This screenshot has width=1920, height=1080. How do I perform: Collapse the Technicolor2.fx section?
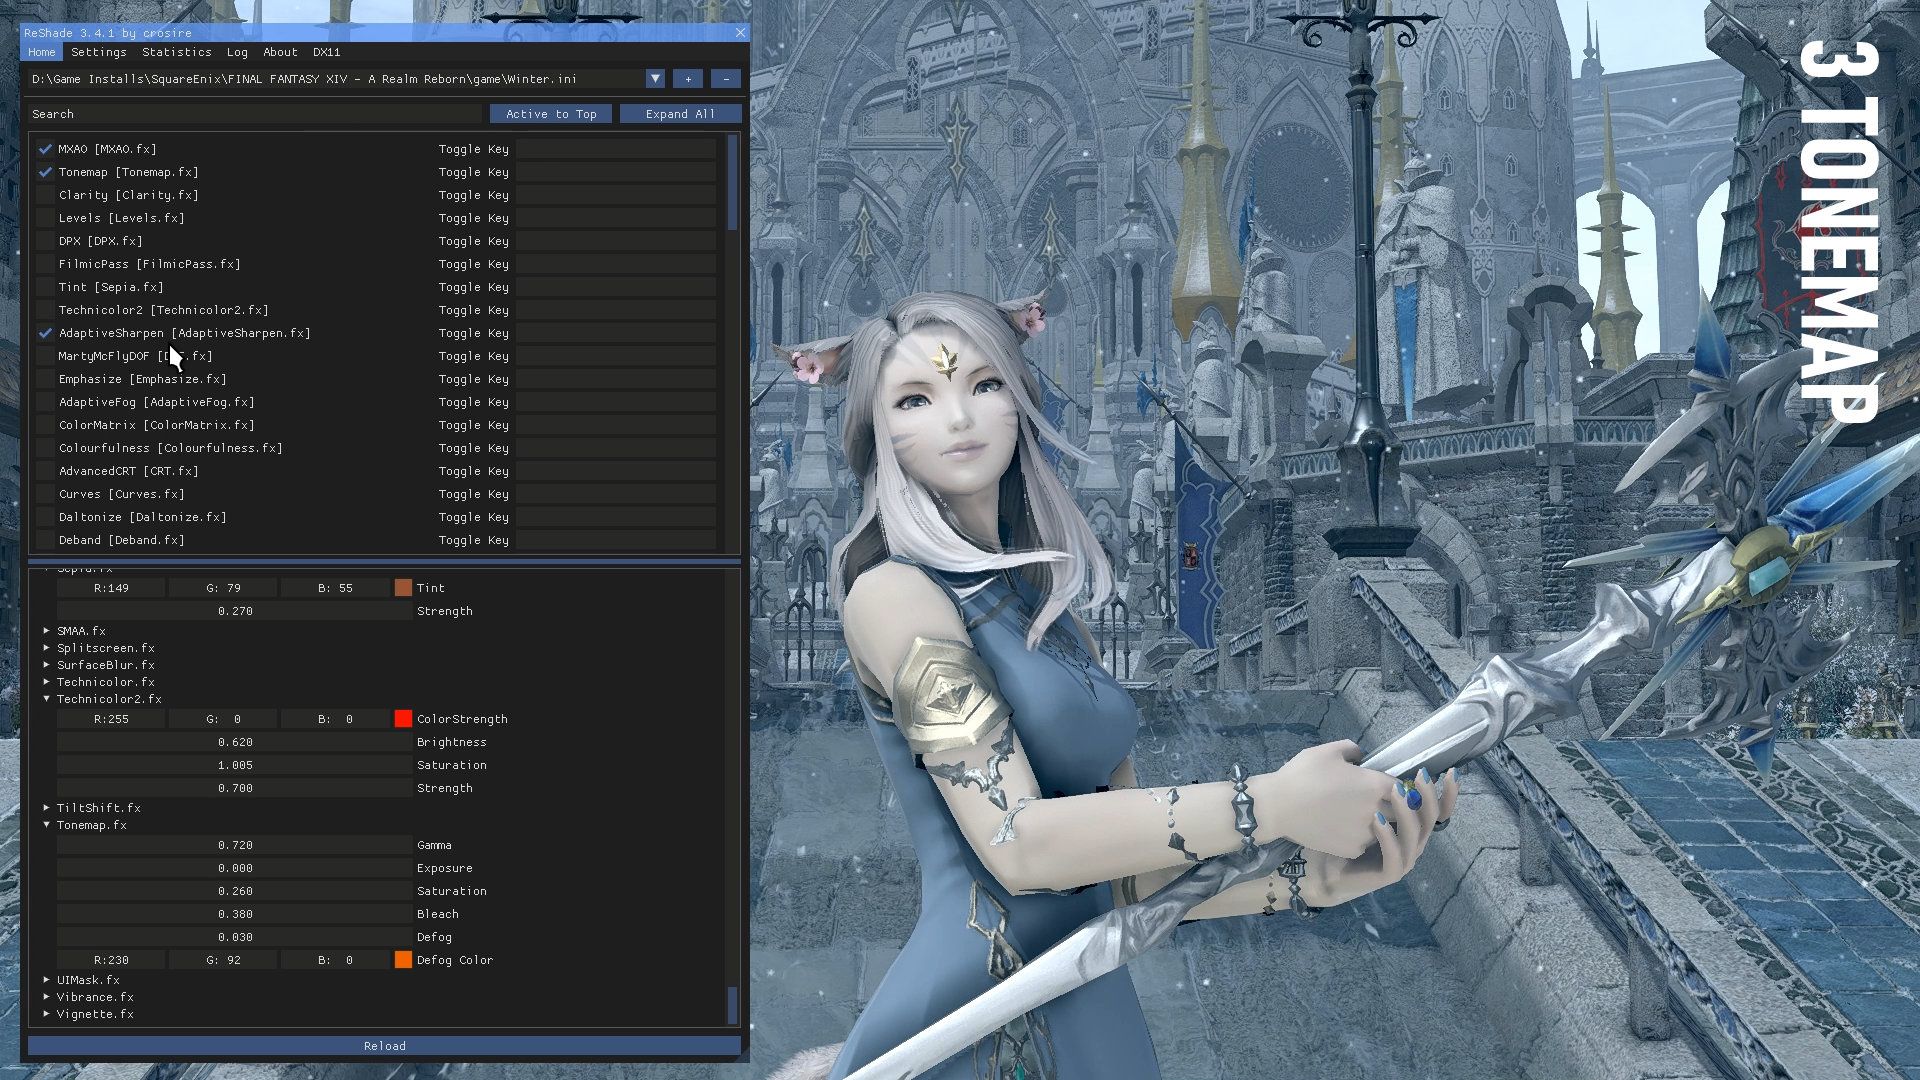(x=47, y=699)
